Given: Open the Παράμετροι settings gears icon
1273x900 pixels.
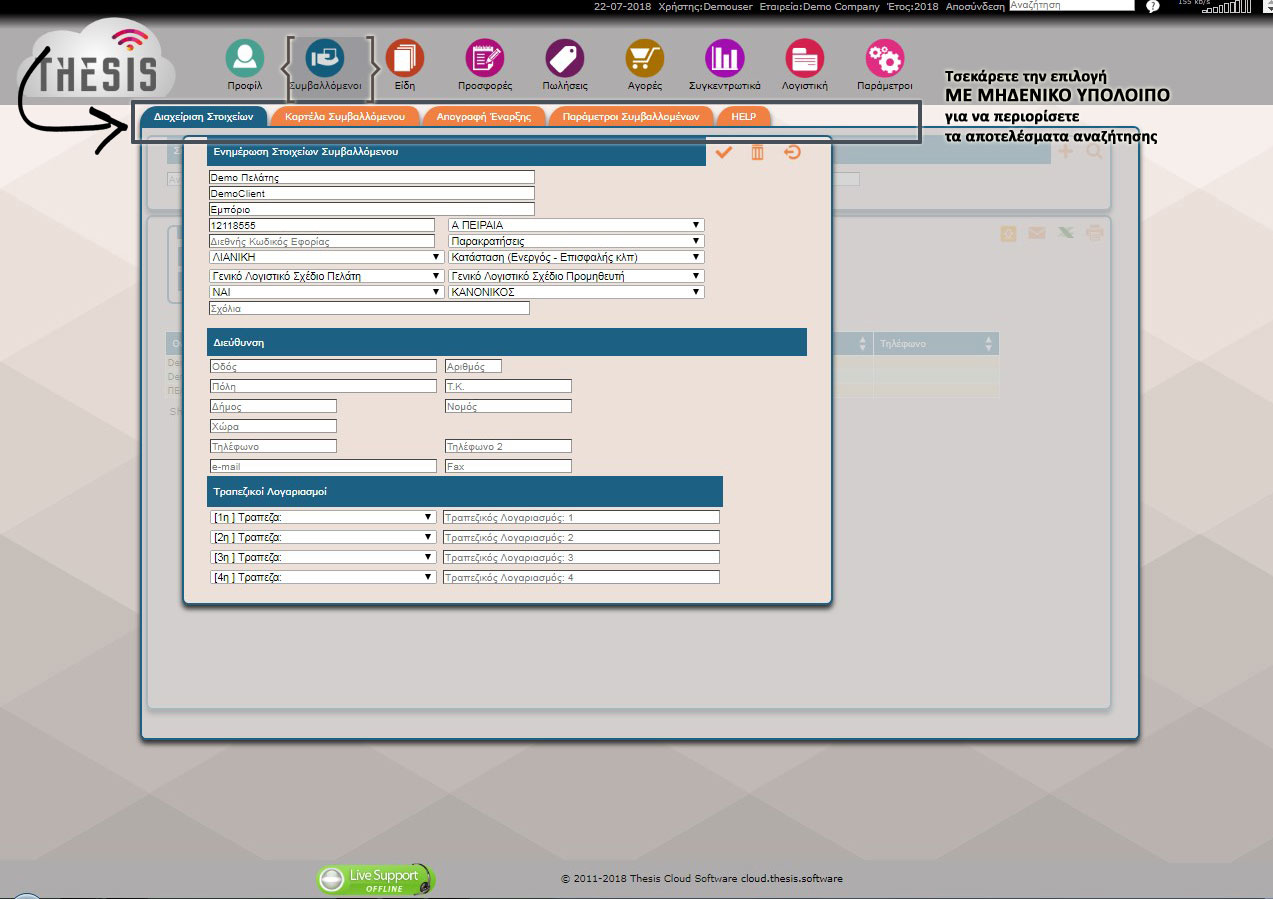Looking at the screenshot, I should [885, 59].
